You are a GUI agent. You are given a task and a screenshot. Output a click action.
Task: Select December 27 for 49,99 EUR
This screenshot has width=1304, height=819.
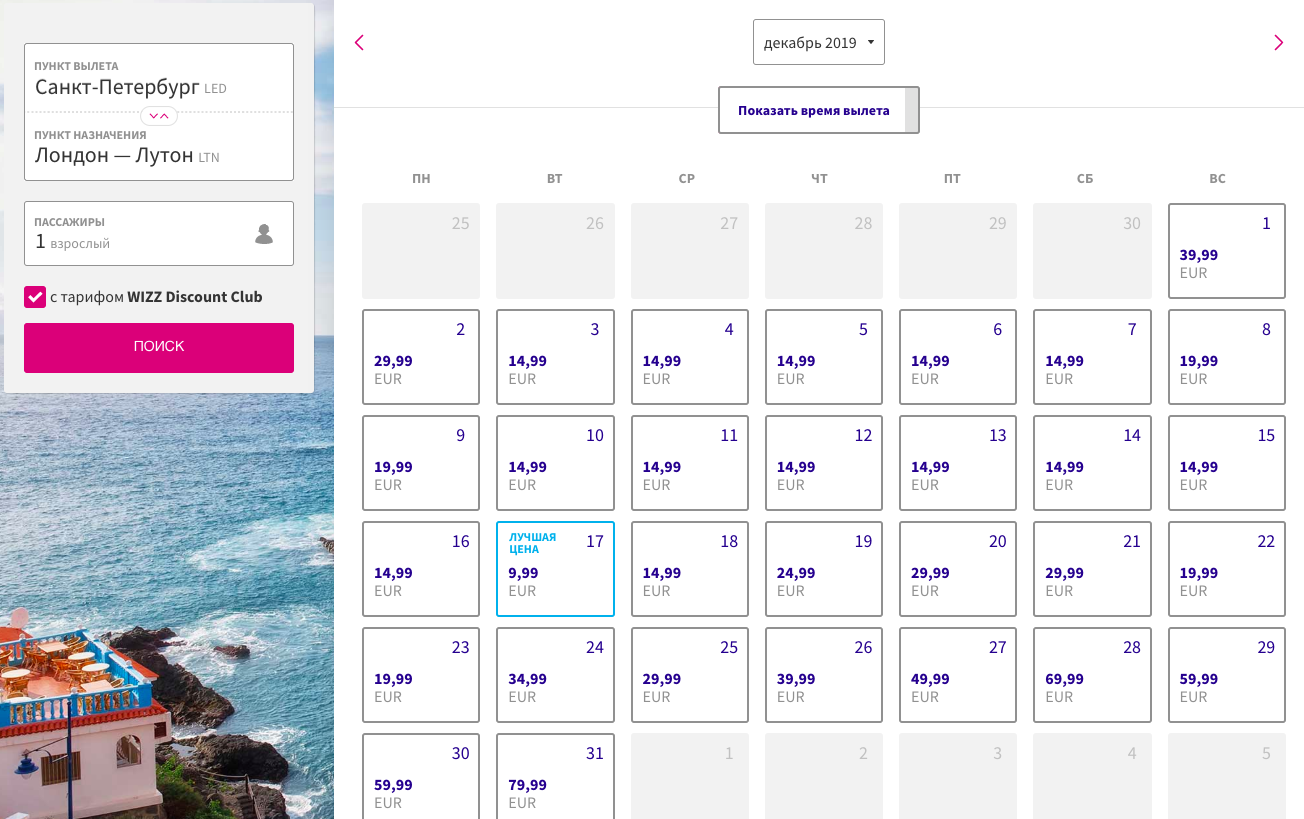point(958,675)
